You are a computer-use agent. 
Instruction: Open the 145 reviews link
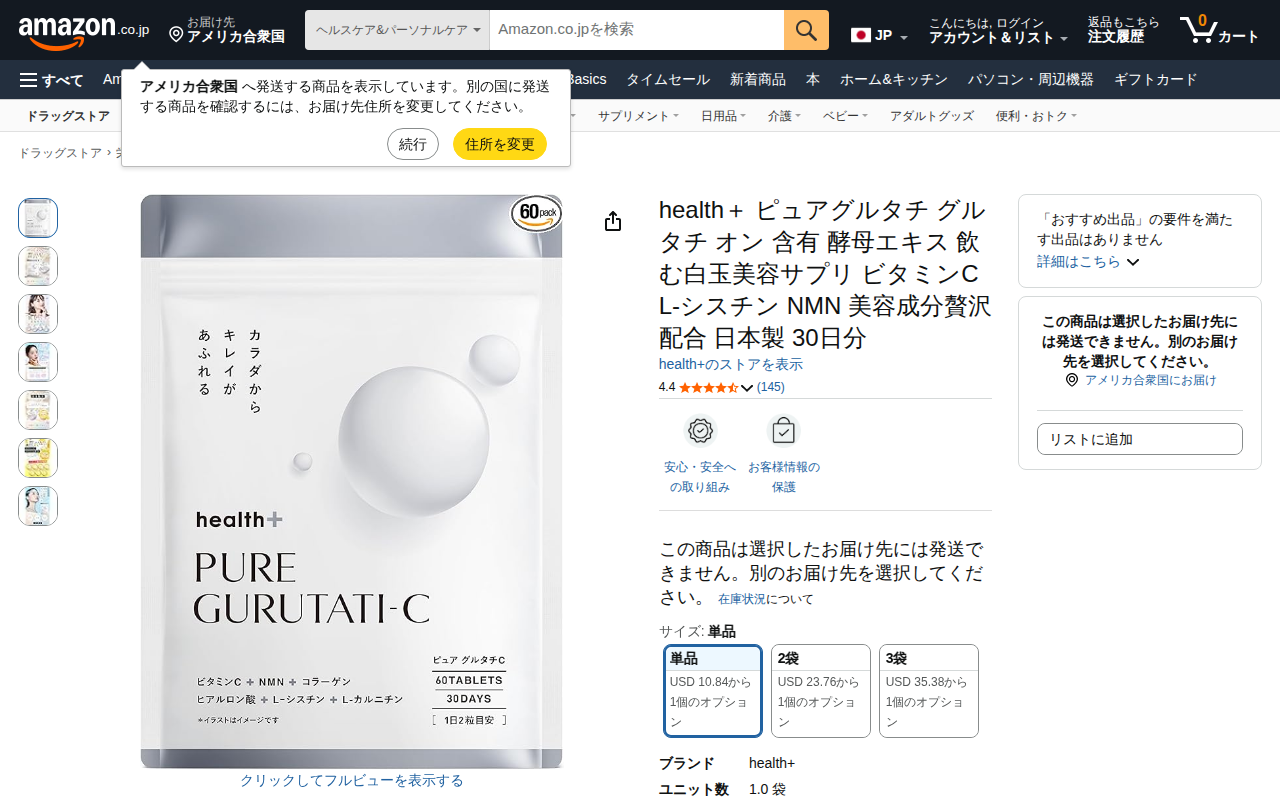point(771,387)
